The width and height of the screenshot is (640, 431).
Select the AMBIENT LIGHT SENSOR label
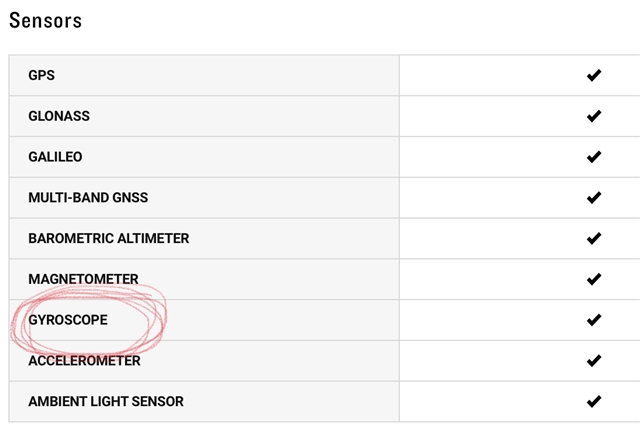(106, 402)
